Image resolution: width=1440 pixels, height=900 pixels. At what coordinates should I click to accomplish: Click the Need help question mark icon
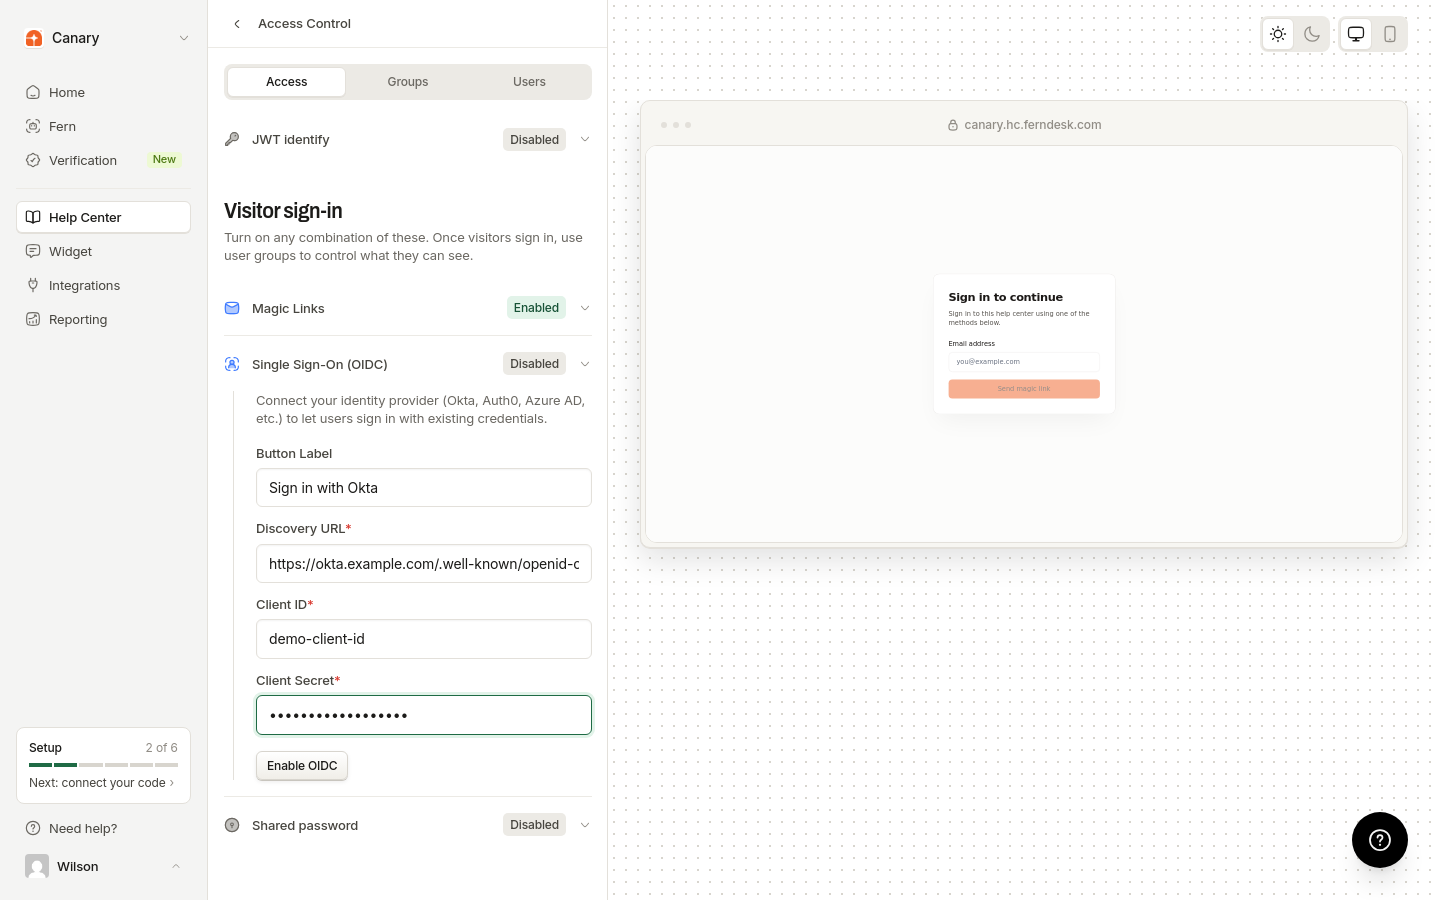(33, 828)
